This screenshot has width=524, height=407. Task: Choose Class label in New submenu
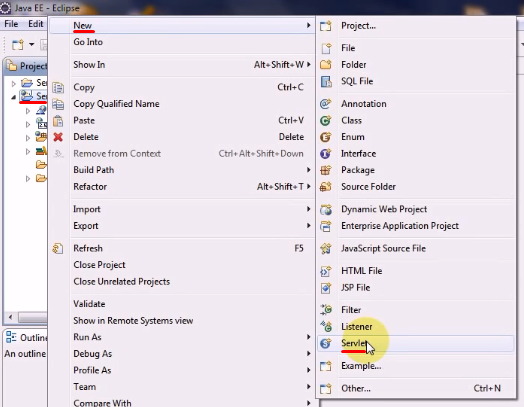(351, 121)
